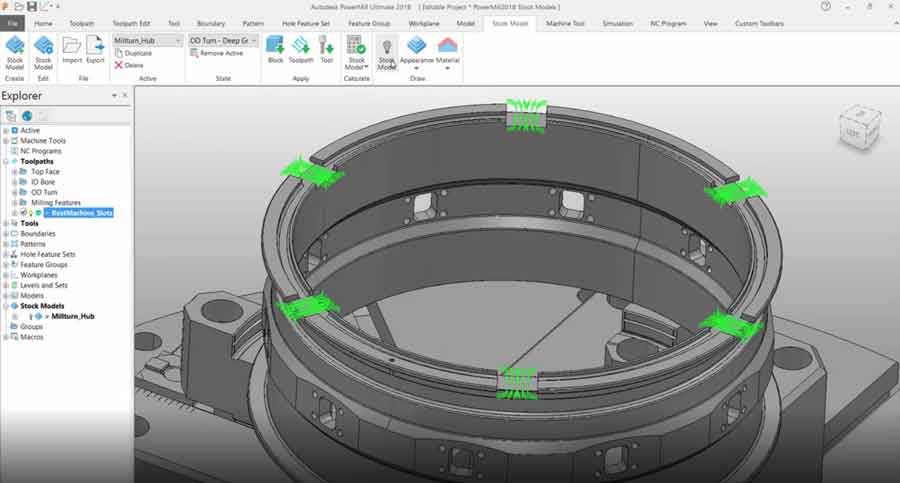Viewport: 900px width, 483px height.
Task: Apply Block to stock model
Action: point(275,50)
